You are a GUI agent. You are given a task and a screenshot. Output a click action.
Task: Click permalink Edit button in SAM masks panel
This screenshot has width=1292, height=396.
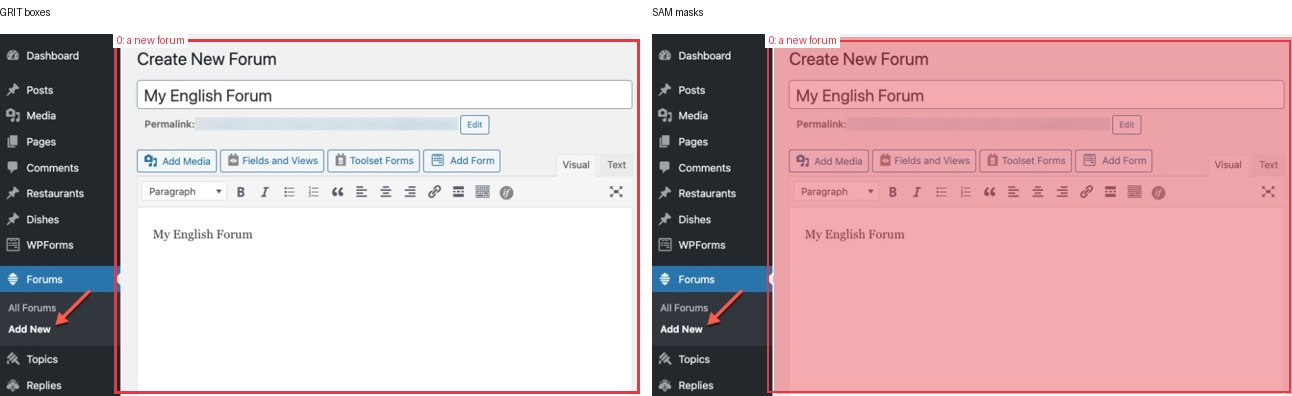click(1126, 125)
